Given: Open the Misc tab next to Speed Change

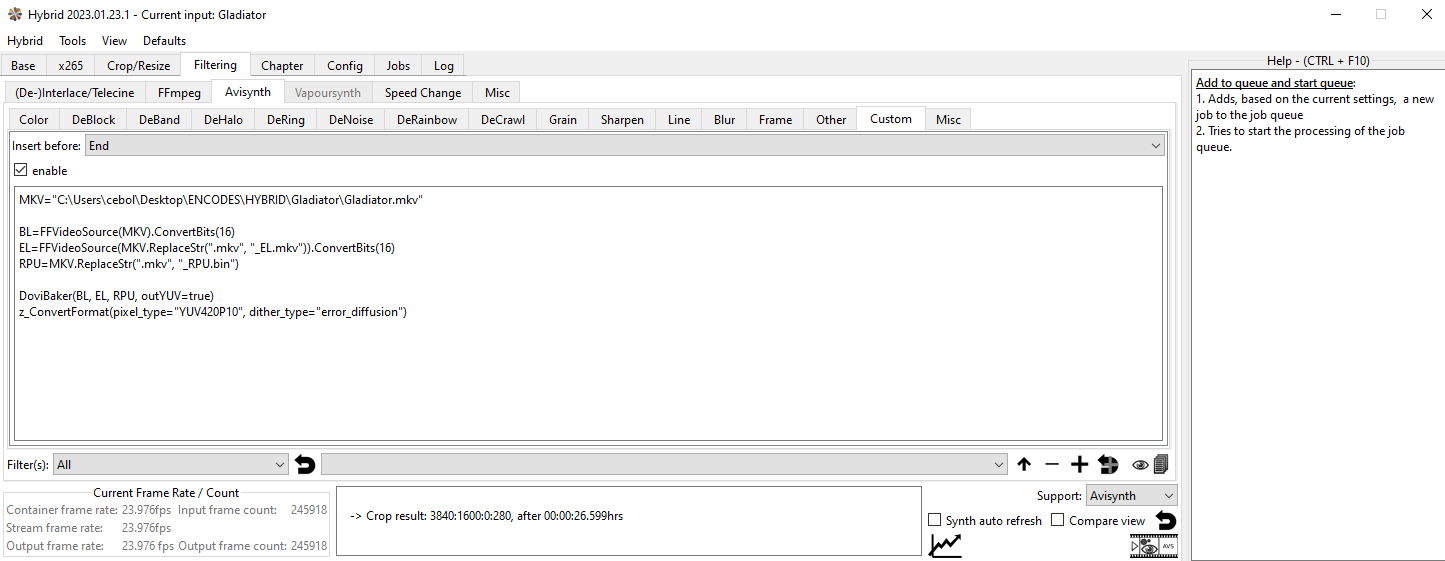Looking at the screenshot, I should [x=497, y=93].
